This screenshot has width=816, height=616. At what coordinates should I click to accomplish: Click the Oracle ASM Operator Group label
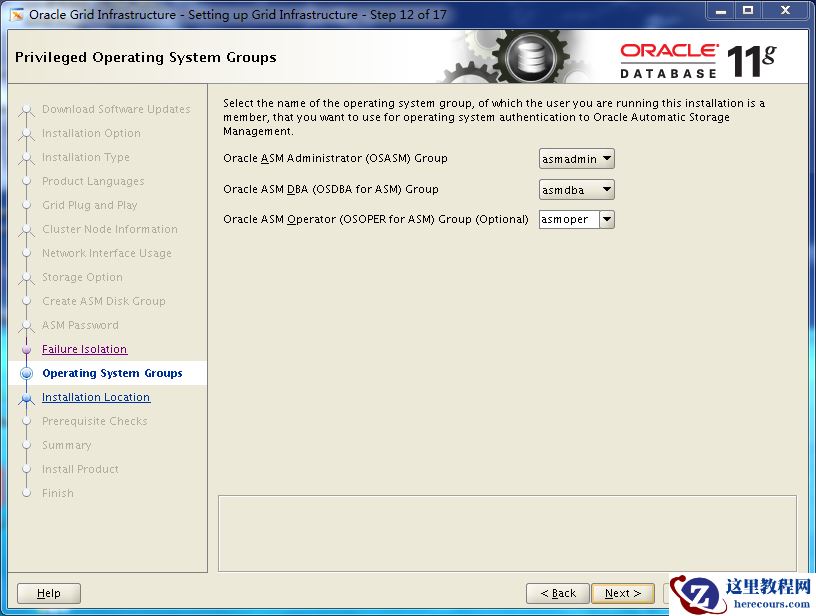[x=376, y=220]
